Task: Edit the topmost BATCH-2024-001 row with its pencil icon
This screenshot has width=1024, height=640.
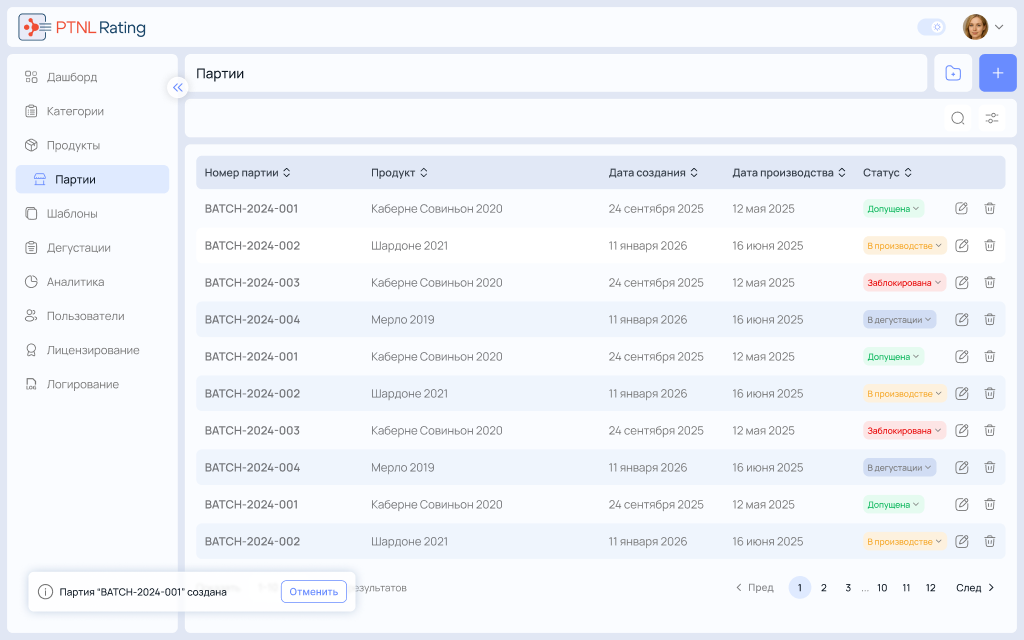Action: tap(961, 208)
